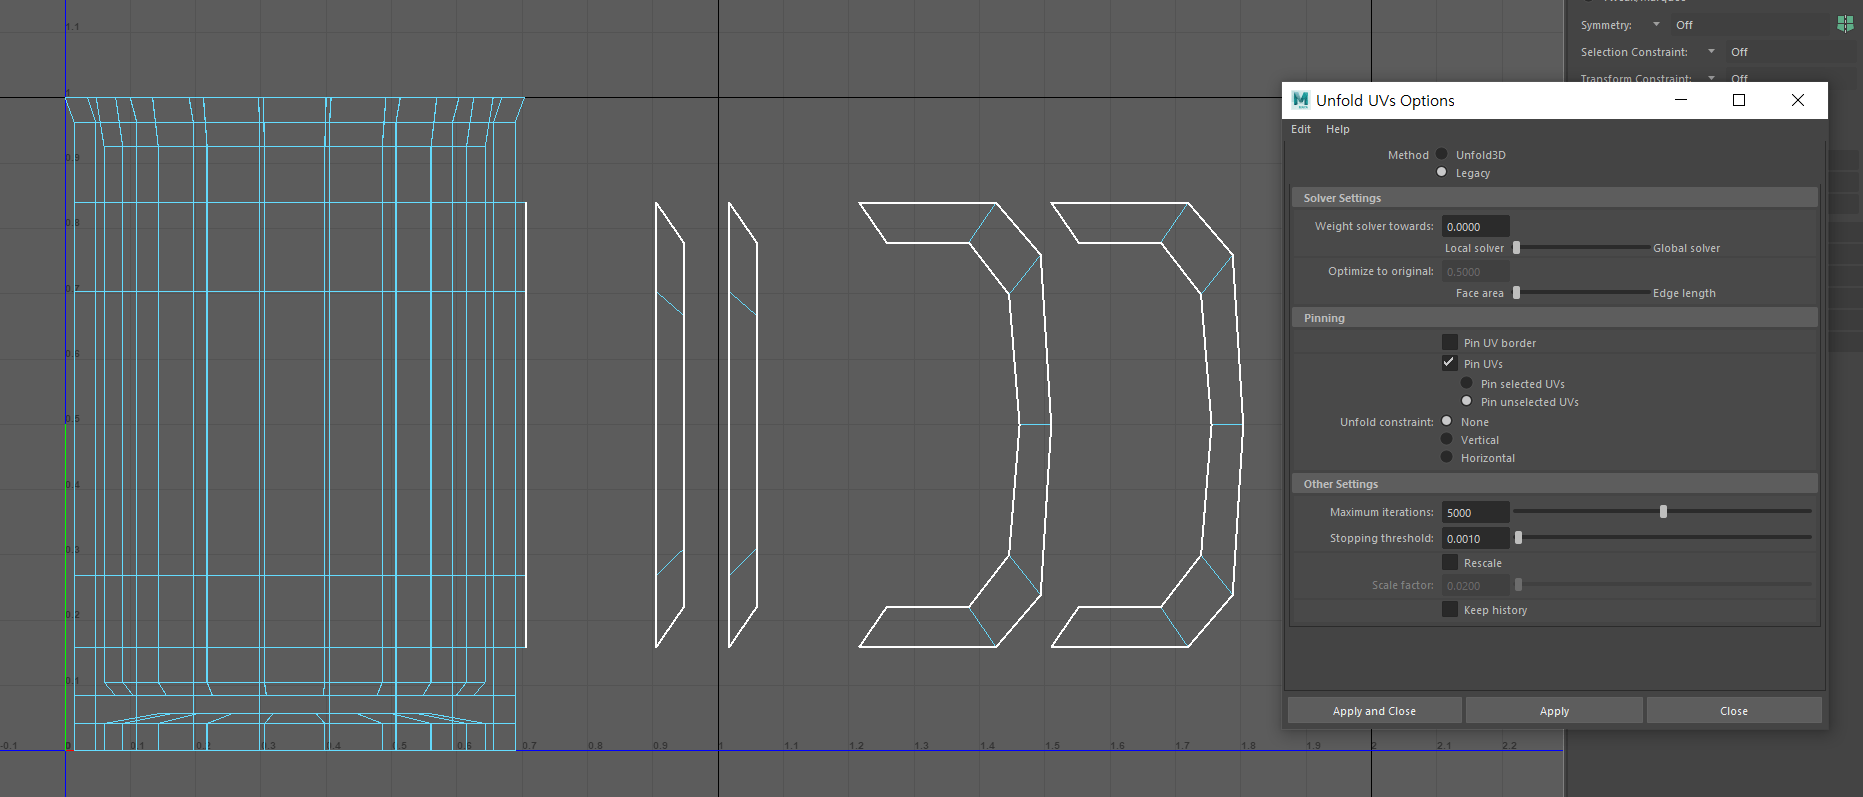Open the Symmetry dropdown arrow

pos(1656,24)
